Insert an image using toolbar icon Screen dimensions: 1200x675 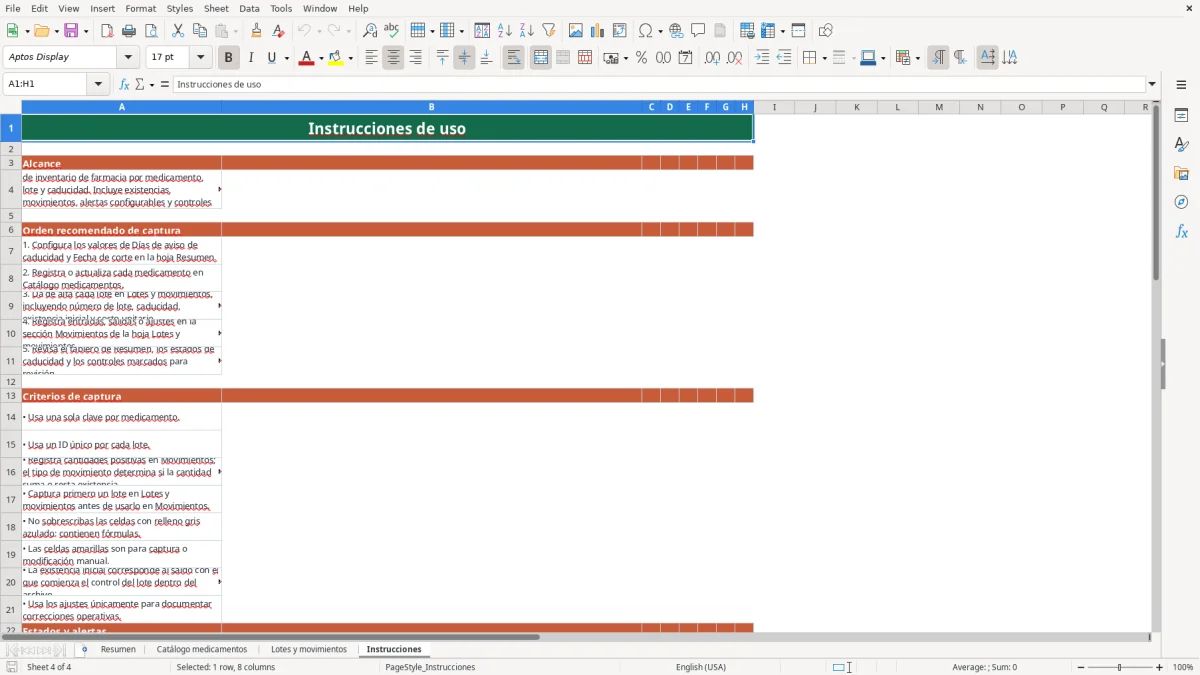(x=576, y=31)
